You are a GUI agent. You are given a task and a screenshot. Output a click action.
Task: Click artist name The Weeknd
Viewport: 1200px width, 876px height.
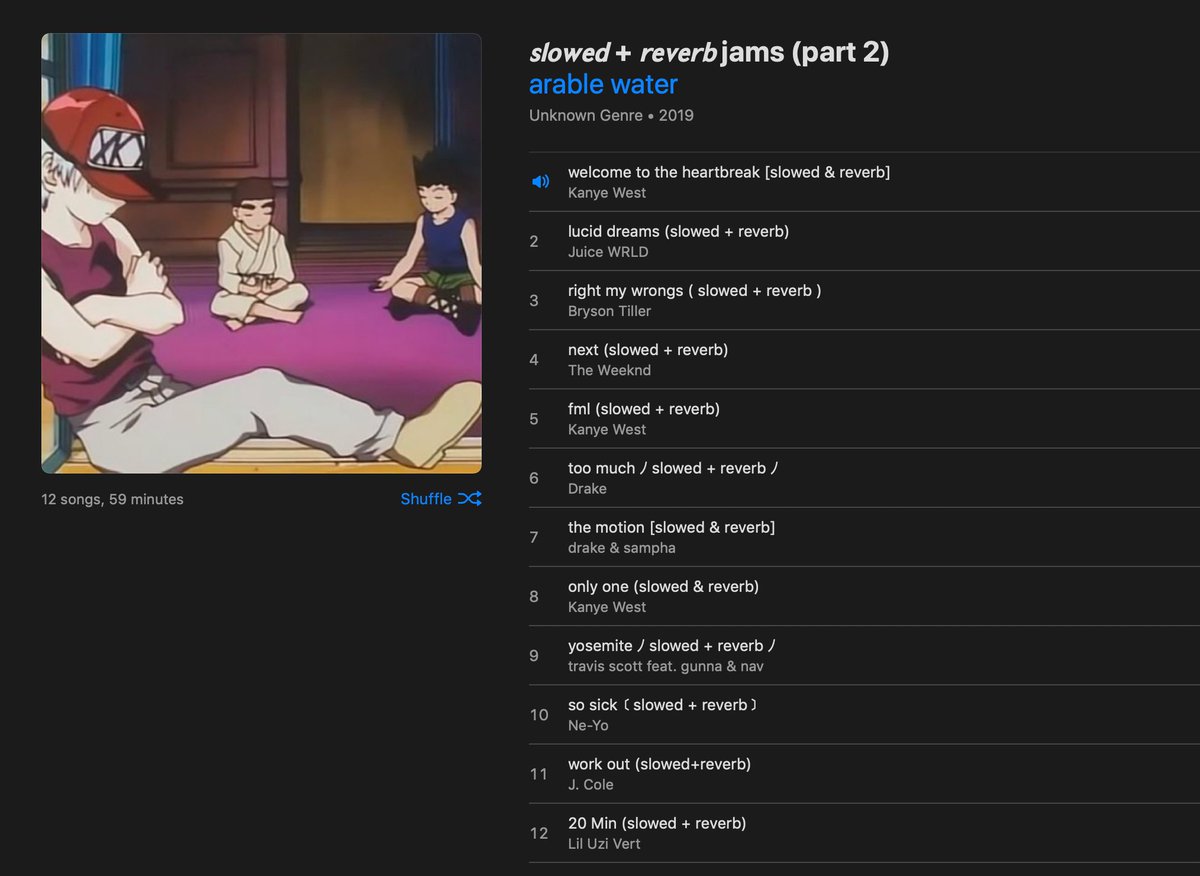[x=609, y=370]
